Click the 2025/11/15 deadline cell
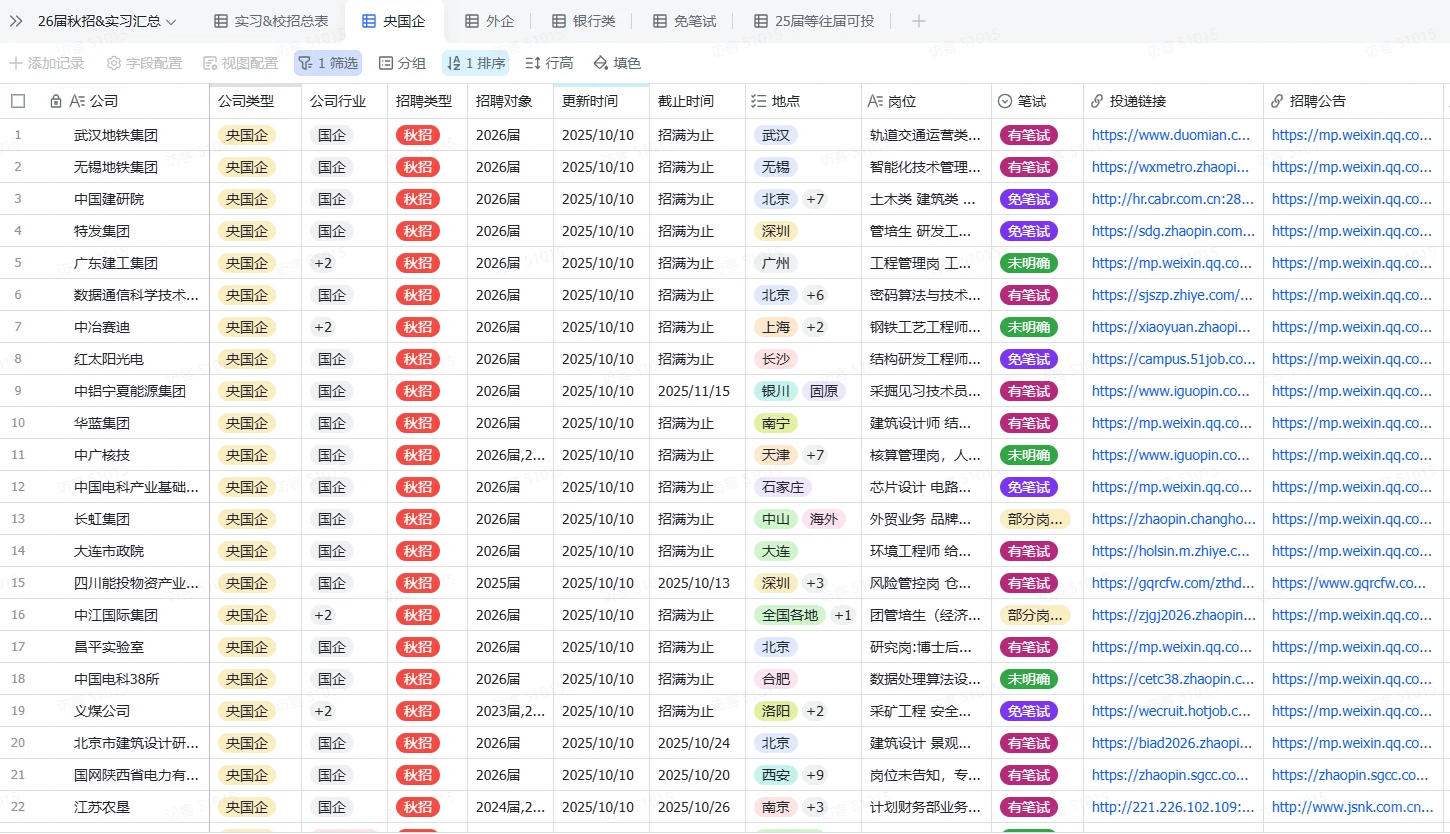 pos(697,391)
